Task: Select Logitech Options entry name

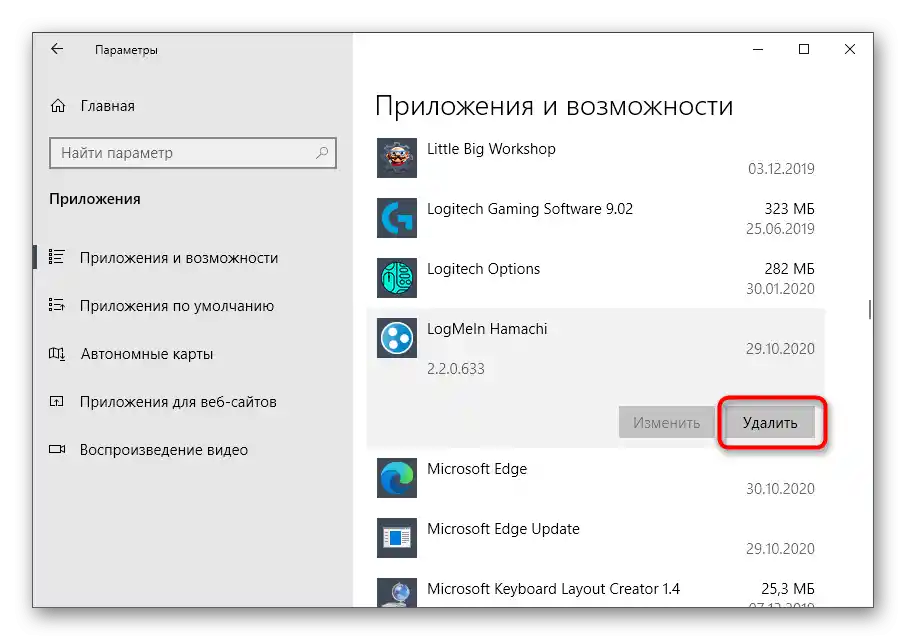Action: (x=483, y=269)
